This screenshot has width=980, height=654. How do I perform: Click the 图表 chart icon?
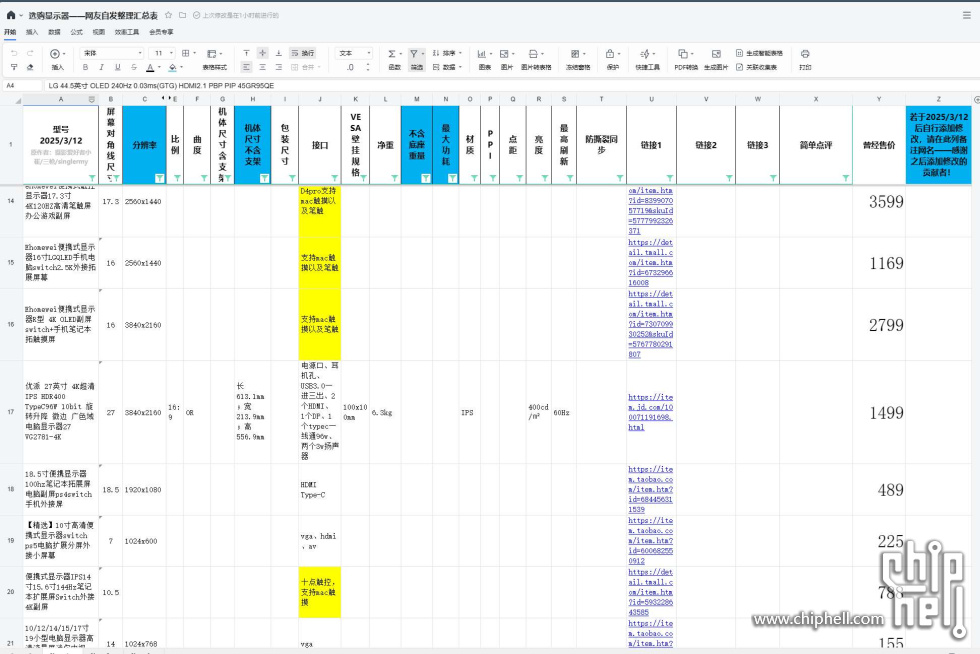point(482,54)
